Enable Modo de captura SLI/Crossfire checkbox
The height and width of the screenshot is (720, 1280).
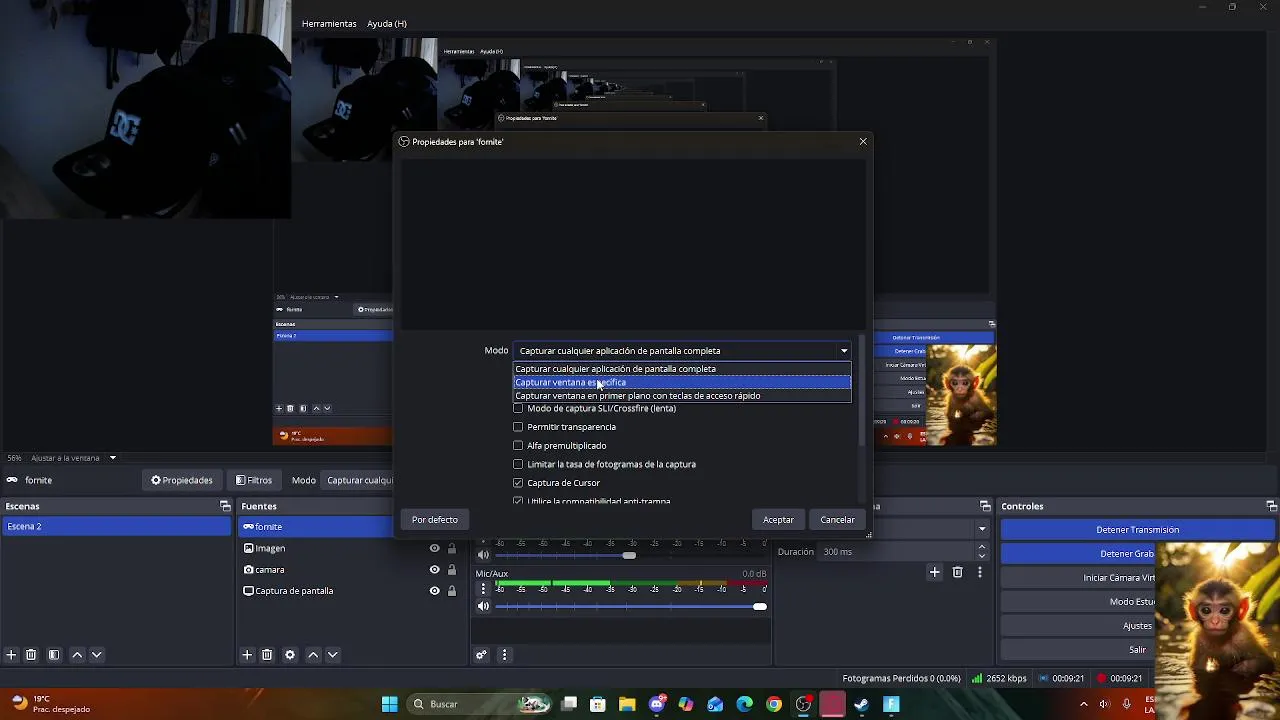click(518, 408)
